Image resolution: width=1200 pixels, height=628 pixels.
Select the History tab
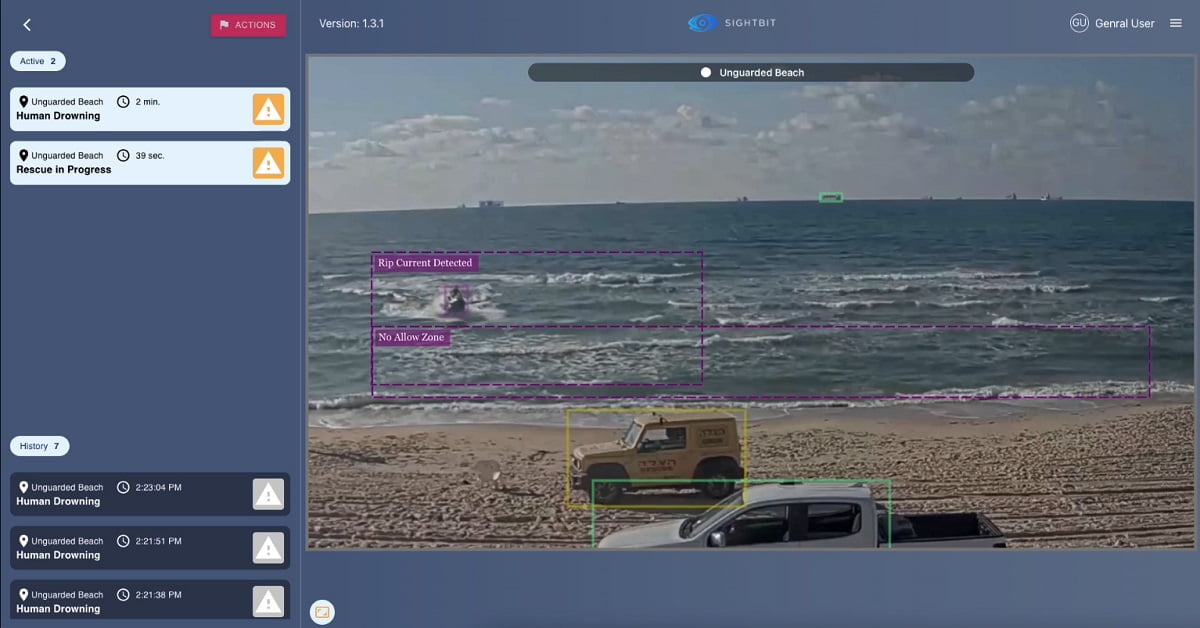click(x=40, y=446)
